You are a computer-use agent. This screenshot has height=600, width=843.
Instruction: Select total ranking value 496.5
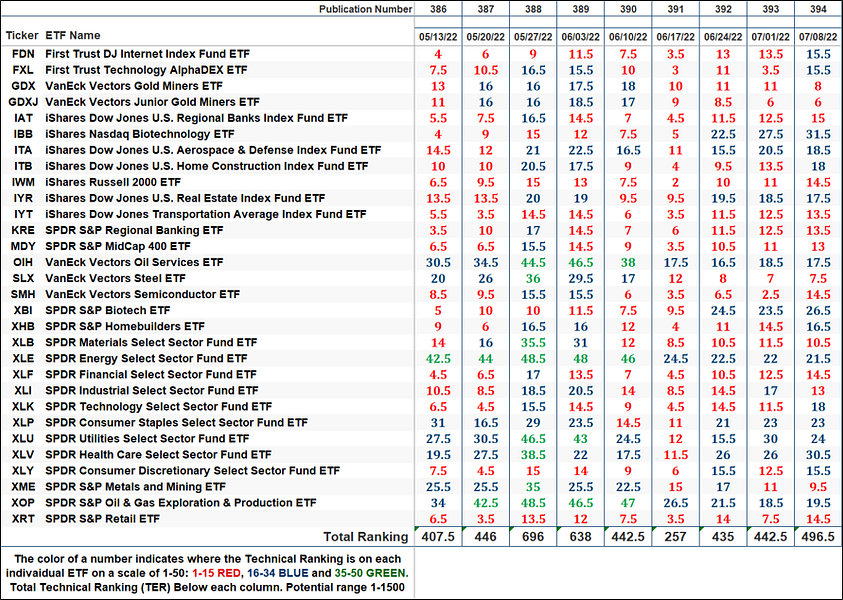tap(818, 537)
